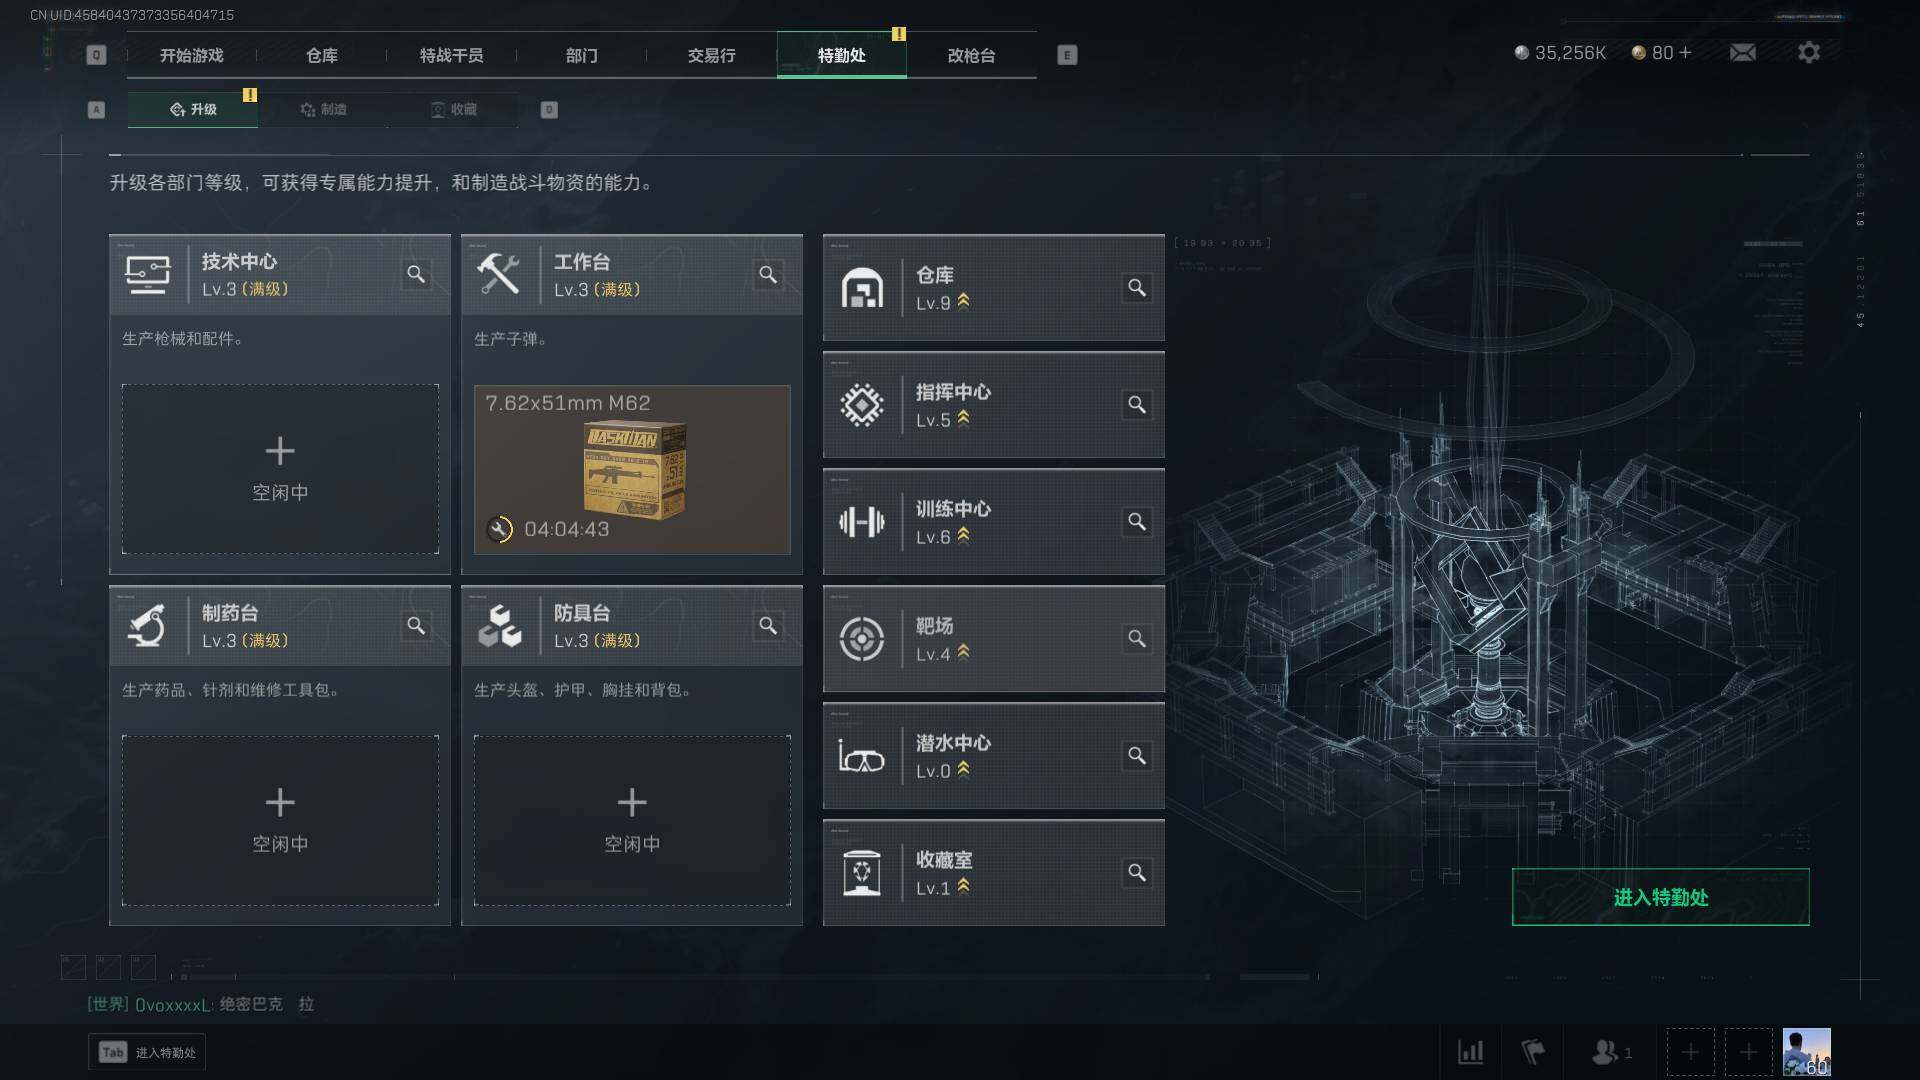Switch to the 交易行 tab

[712, 55]
